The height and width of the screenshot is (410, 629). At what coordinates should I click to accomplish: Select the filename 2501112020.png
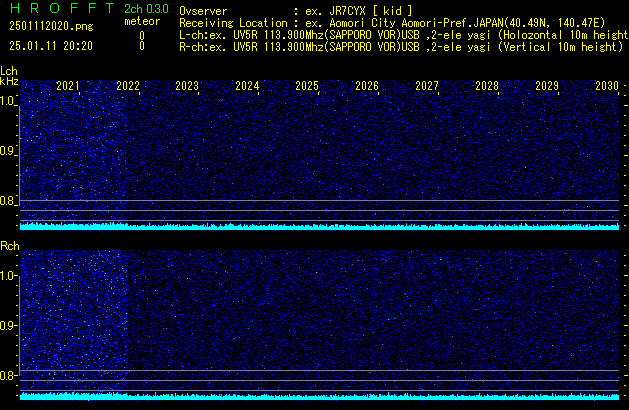click(x=51, y=26)
